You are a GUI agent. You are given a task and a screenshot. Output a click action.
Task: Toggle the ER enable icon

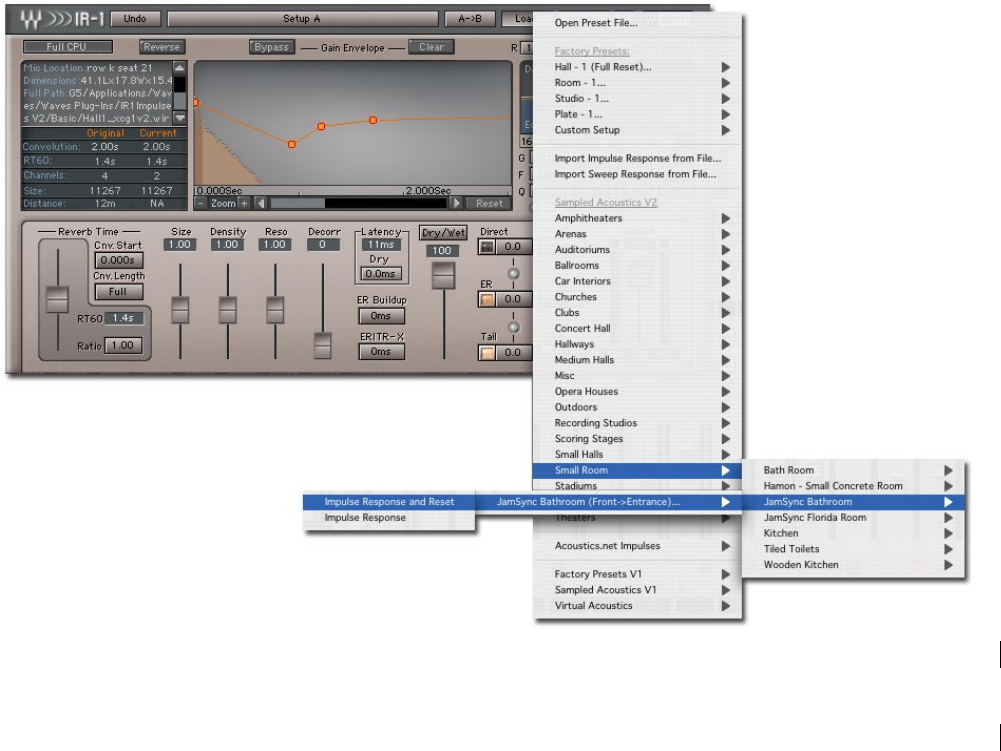click(x=486, y=299)
